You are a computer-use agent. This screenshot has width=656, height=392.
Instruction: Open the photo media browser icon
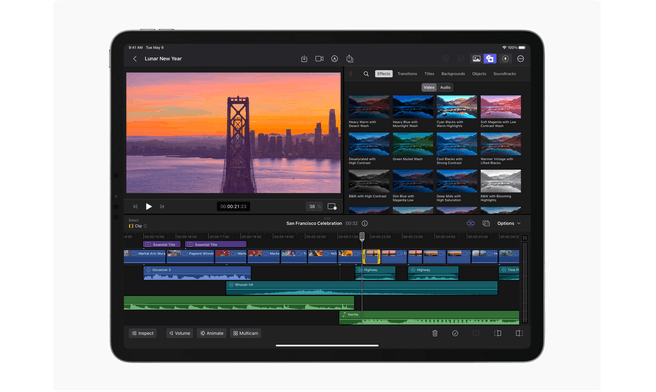tap(476, 59)
